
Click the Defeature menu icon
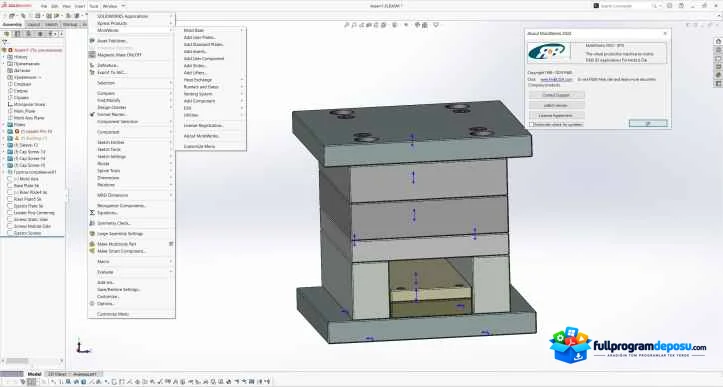pos(92,65)
